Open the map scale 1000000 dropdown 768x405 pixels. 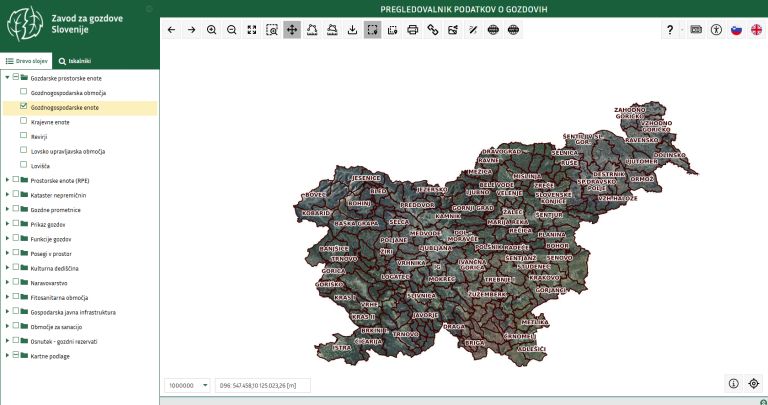(187, 385)
